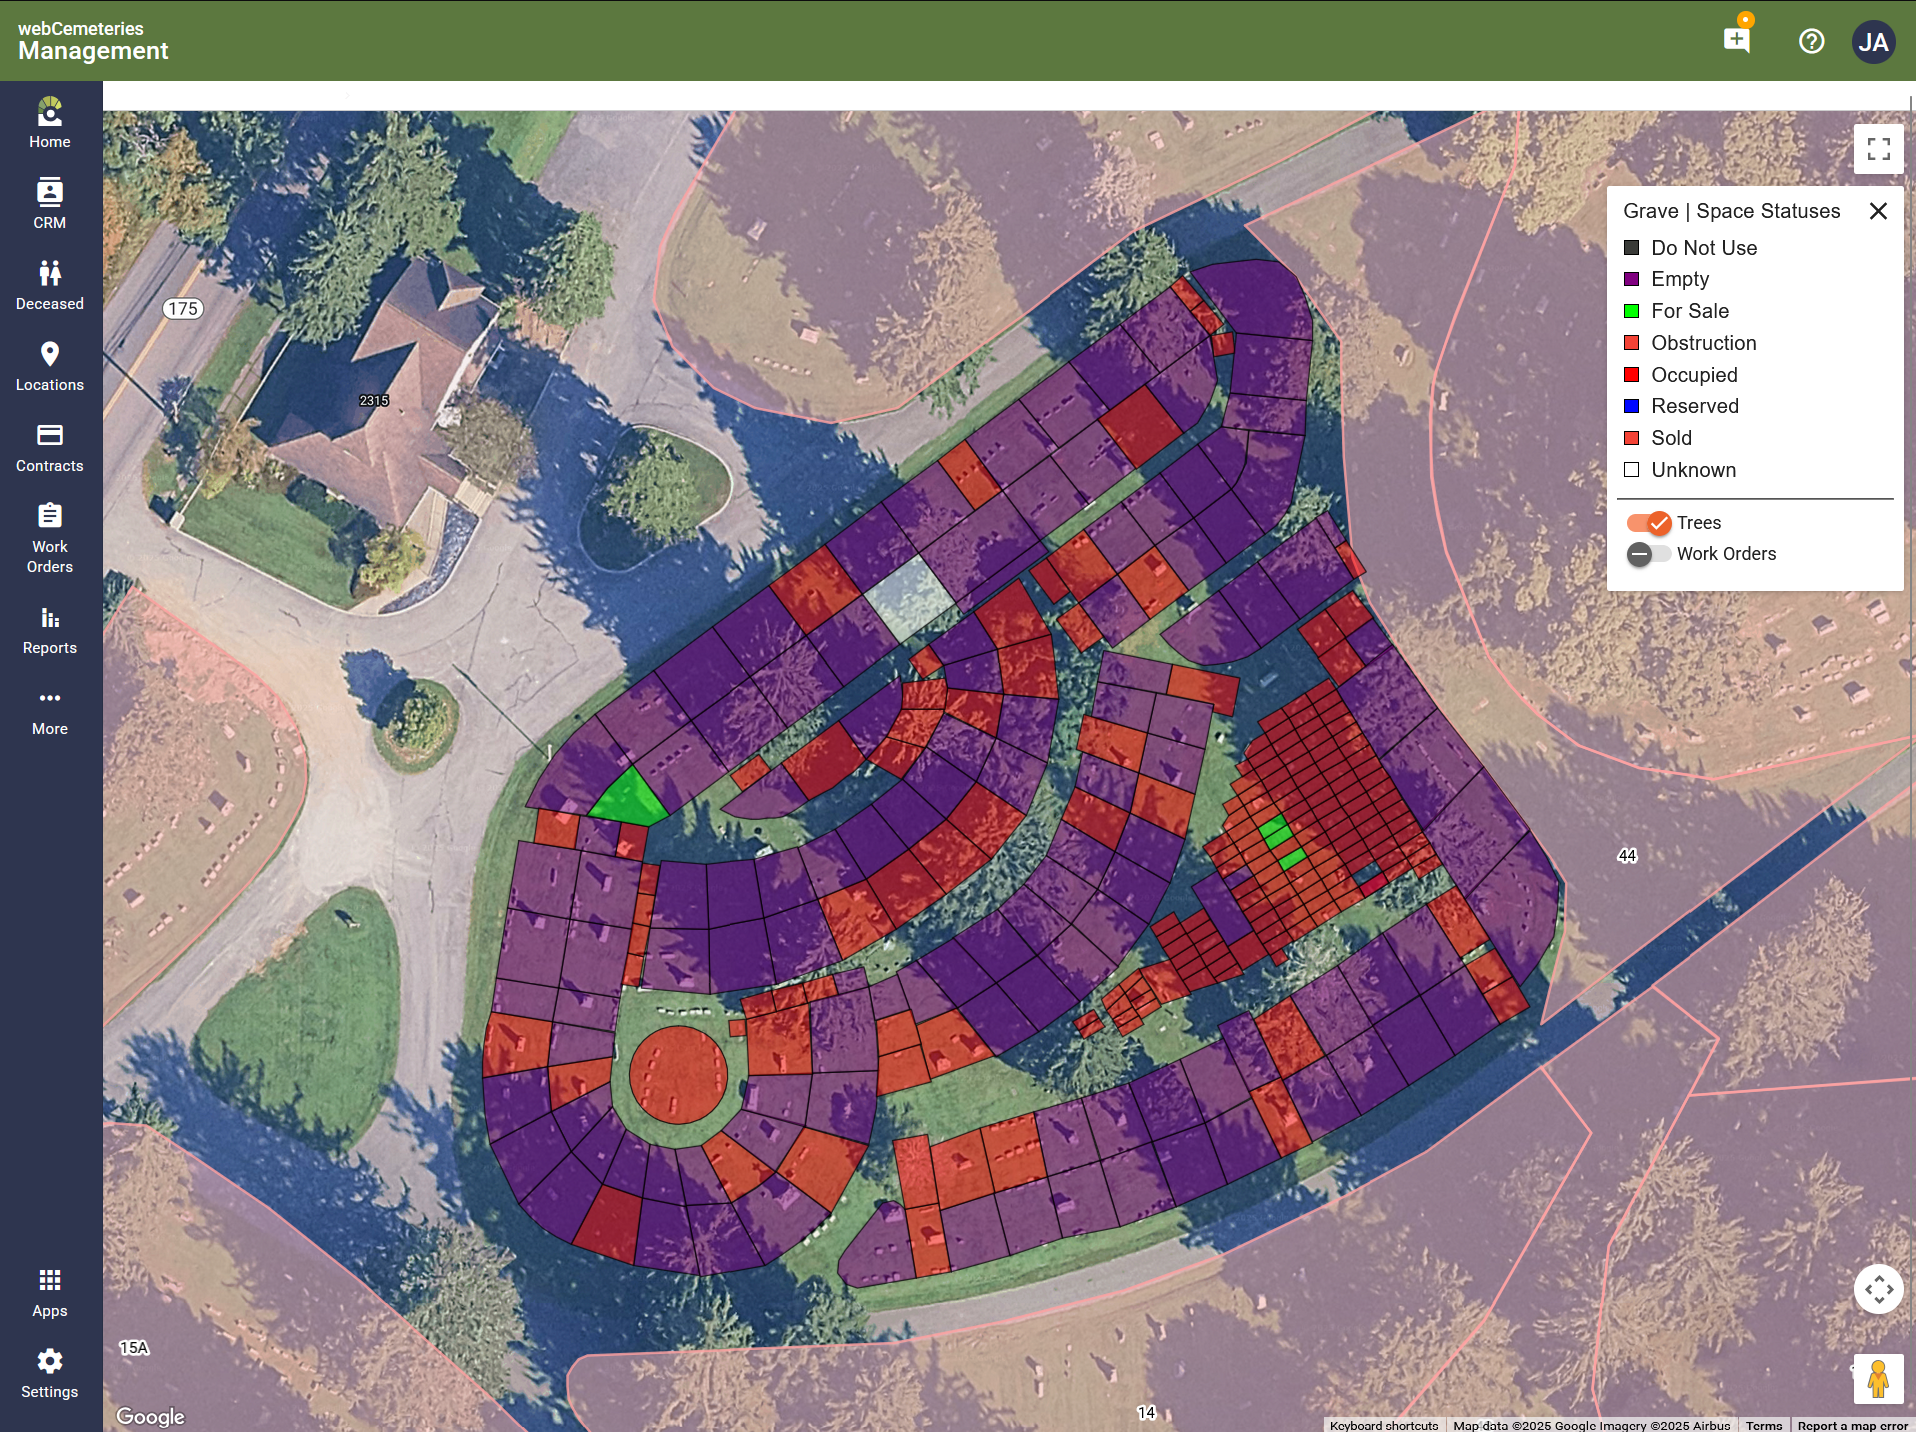Open Settings gear in sidebar
1916x1432 pixels.
pos(50,1373)
